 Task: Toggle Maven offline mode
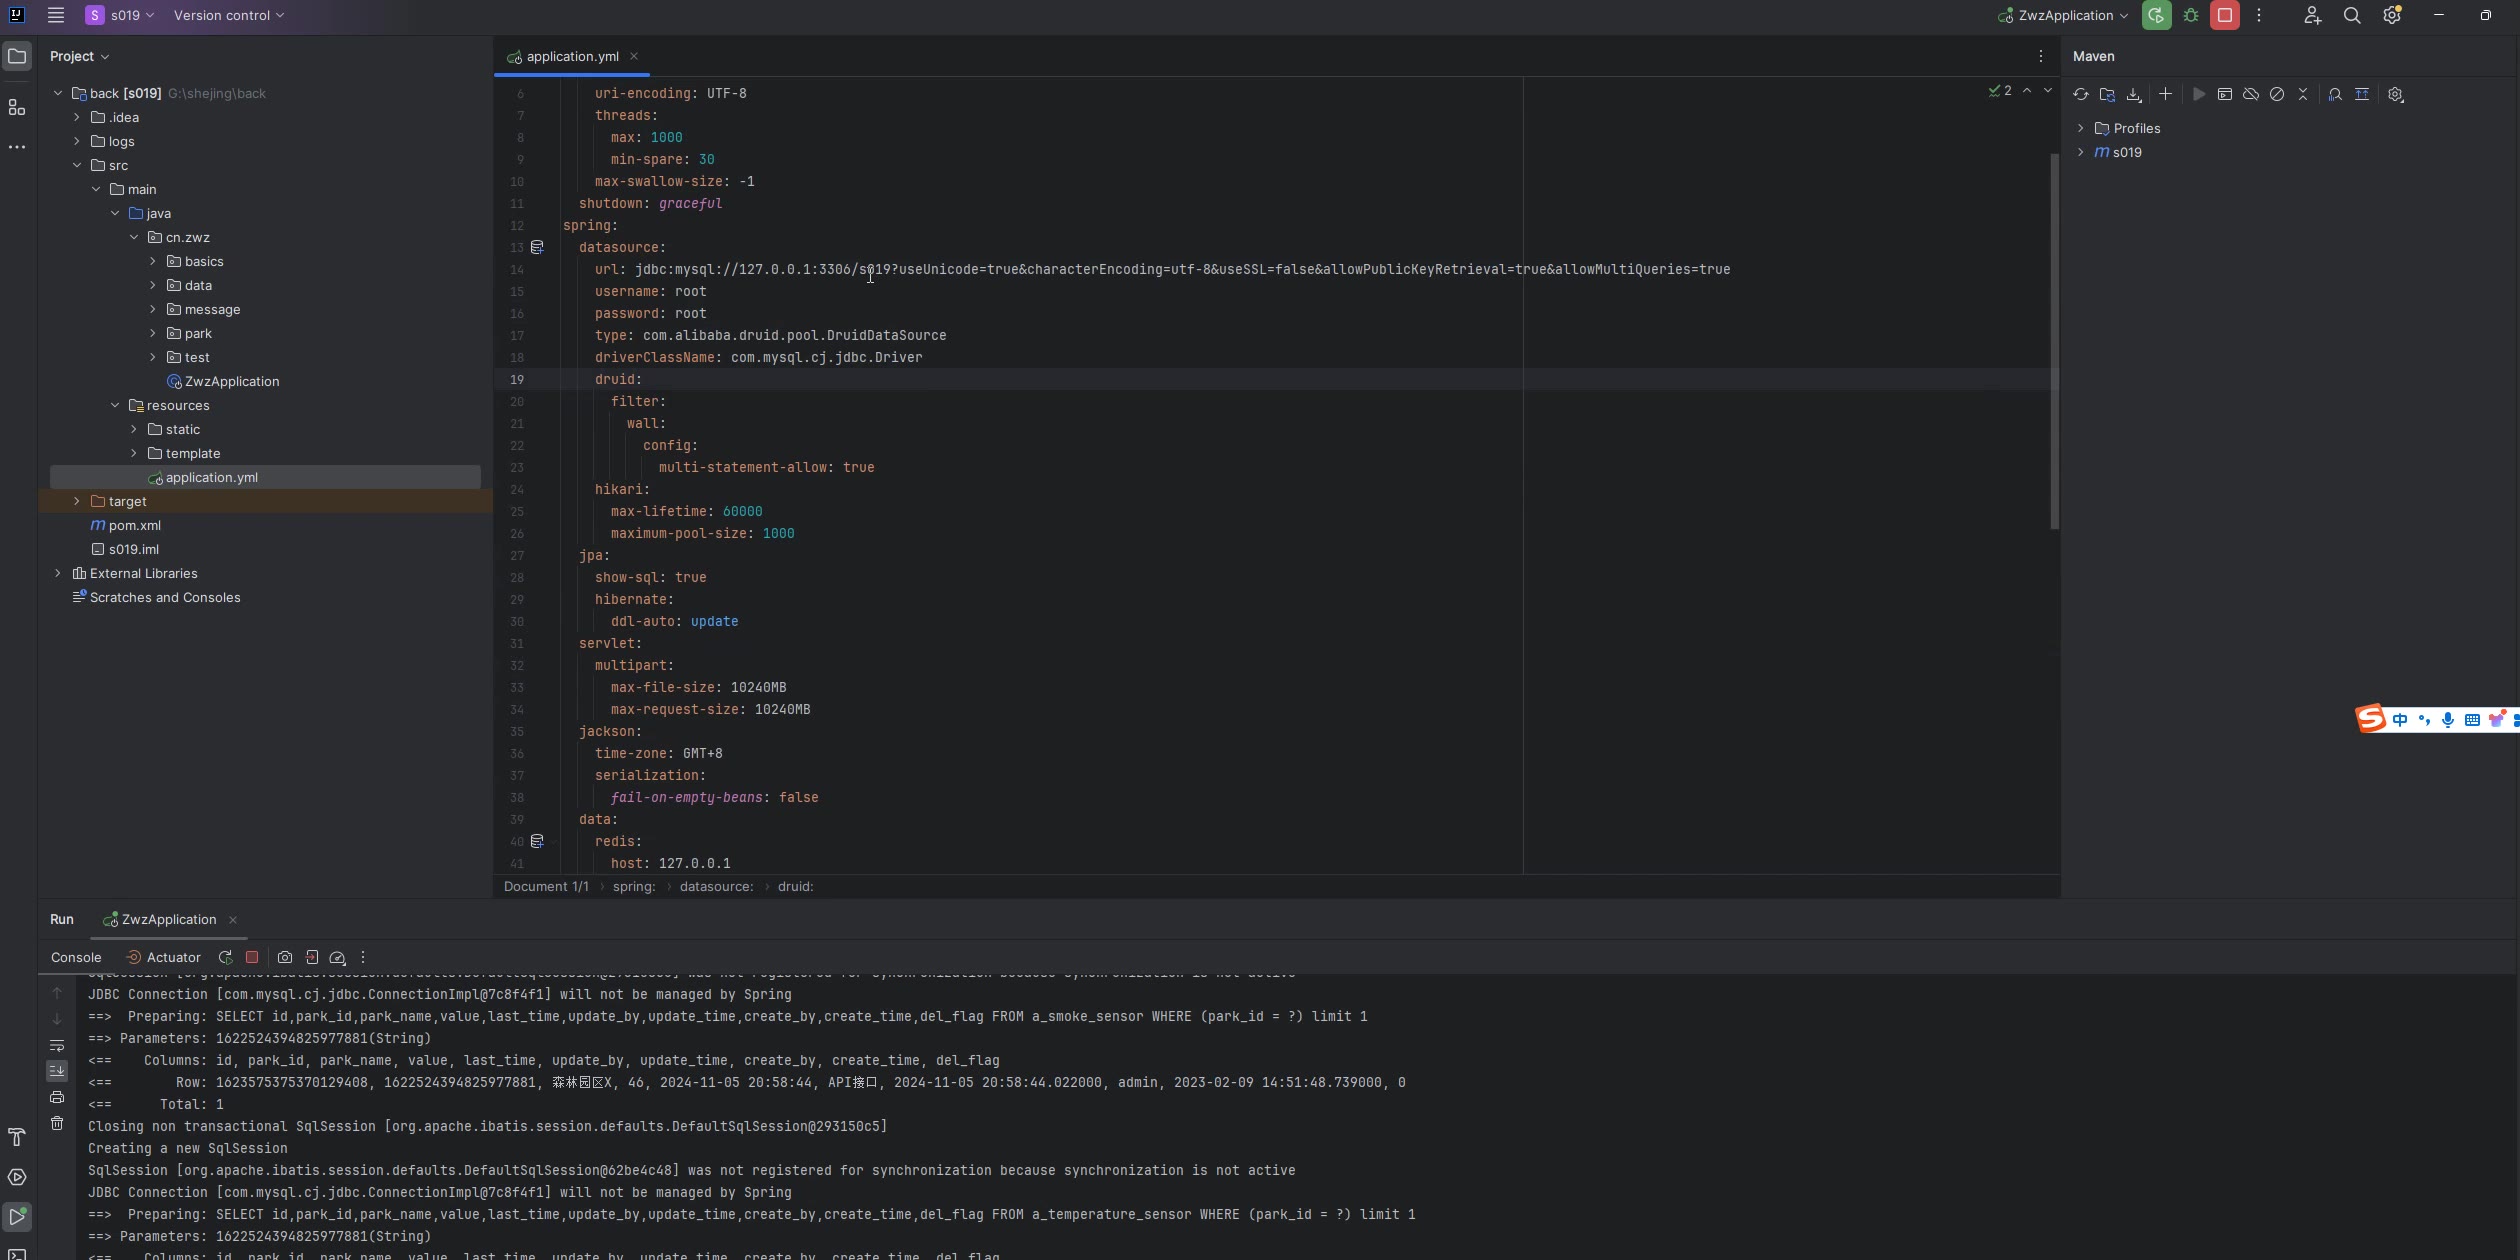tap(2251, 94)
